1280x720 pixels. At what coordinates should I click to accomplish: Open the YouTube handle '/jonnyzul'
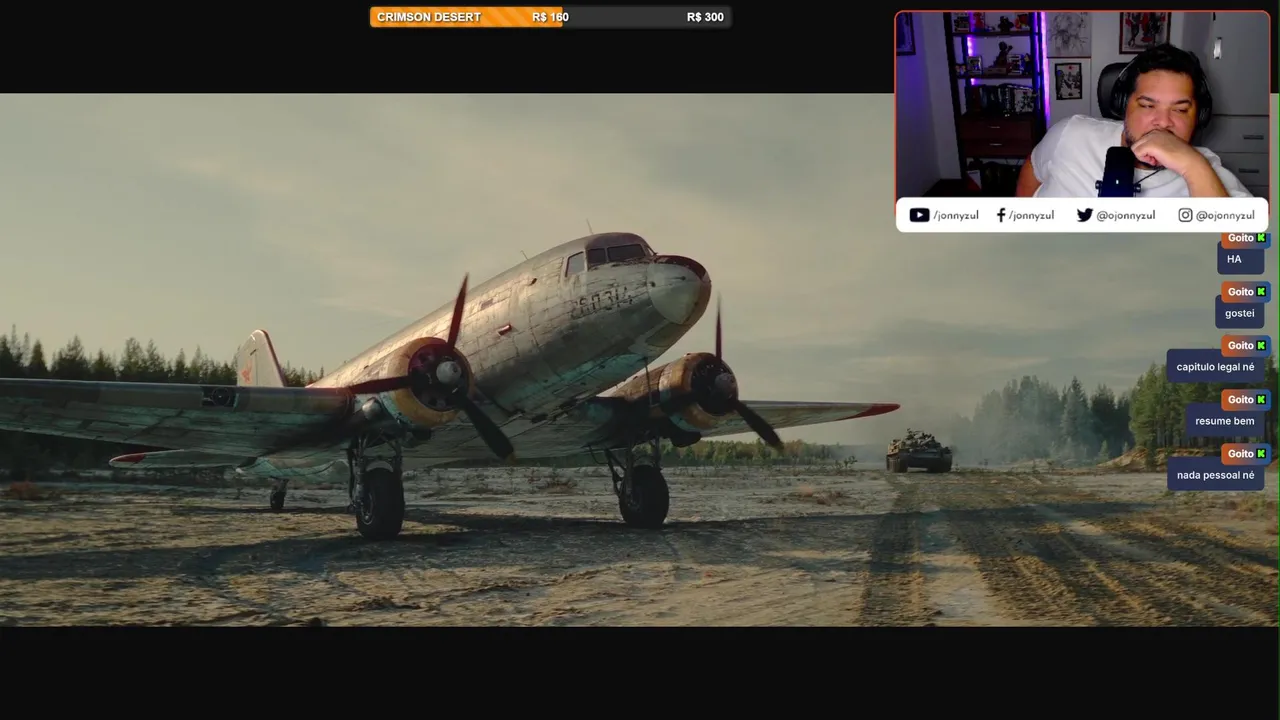click(x=956, y=215)
